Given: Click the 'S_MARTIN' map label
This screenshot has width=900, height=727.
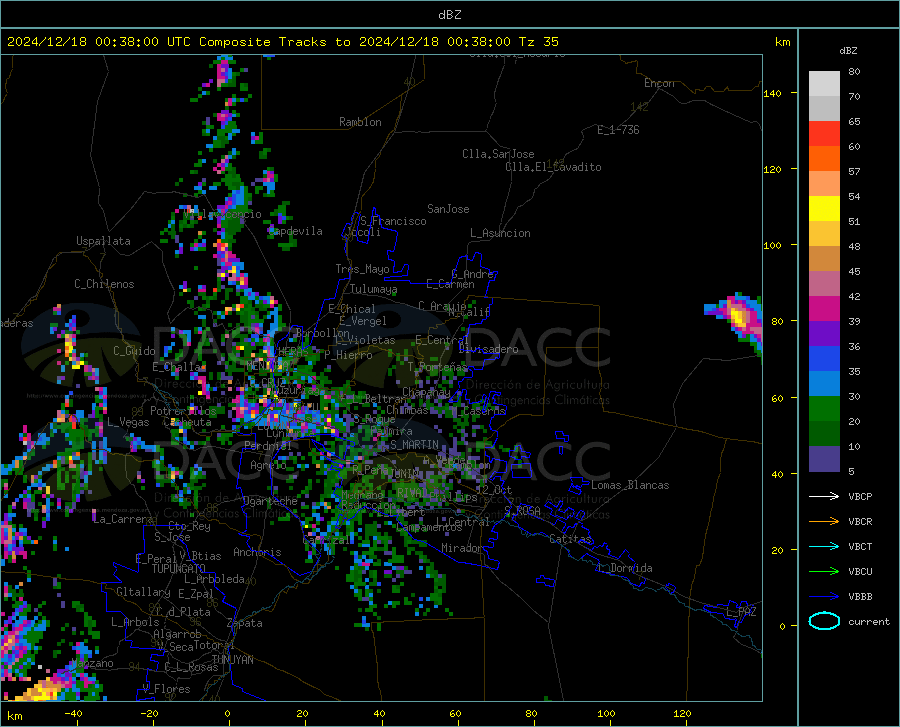Looking at the screenshot, I should coord(414,445).
